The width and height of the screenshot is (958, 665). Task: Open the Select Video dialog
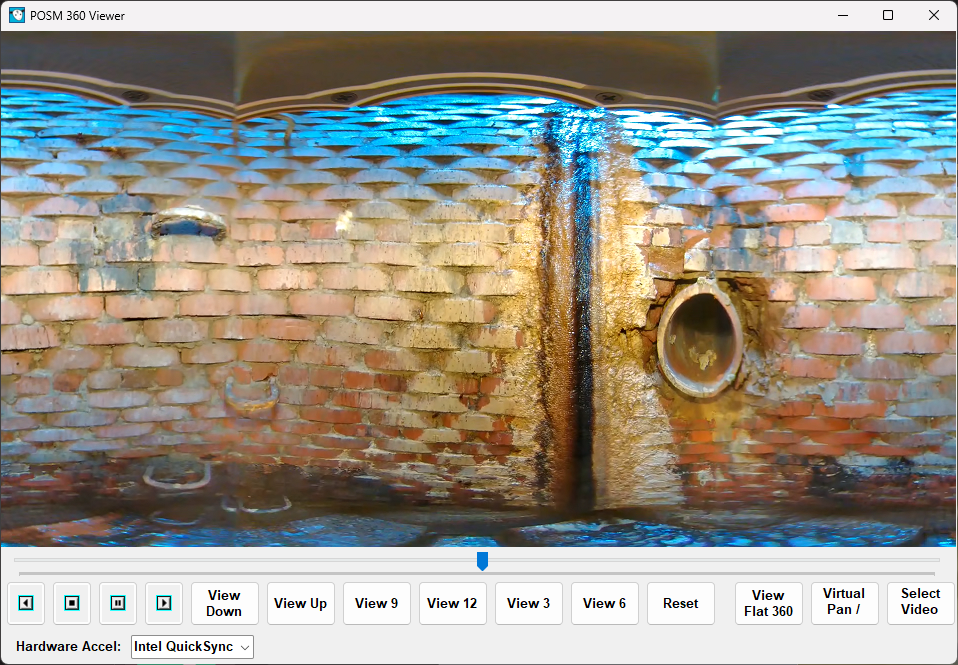(920, 603)
